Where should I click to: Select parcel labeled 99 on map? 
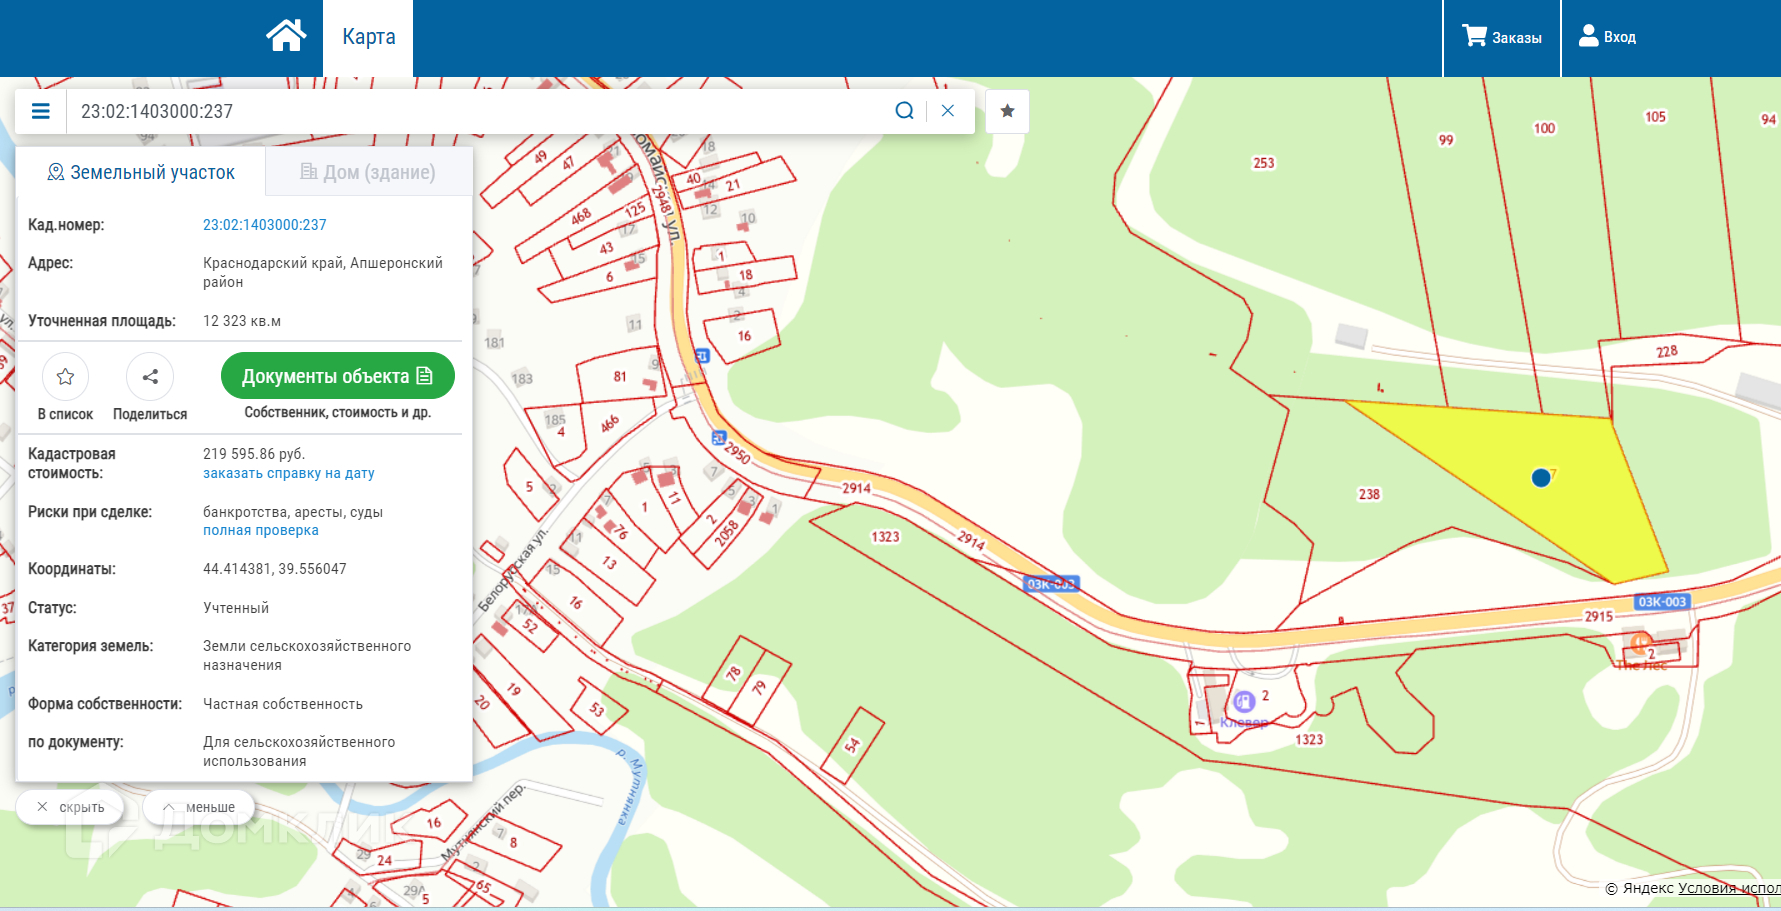tap(1446, 140)
